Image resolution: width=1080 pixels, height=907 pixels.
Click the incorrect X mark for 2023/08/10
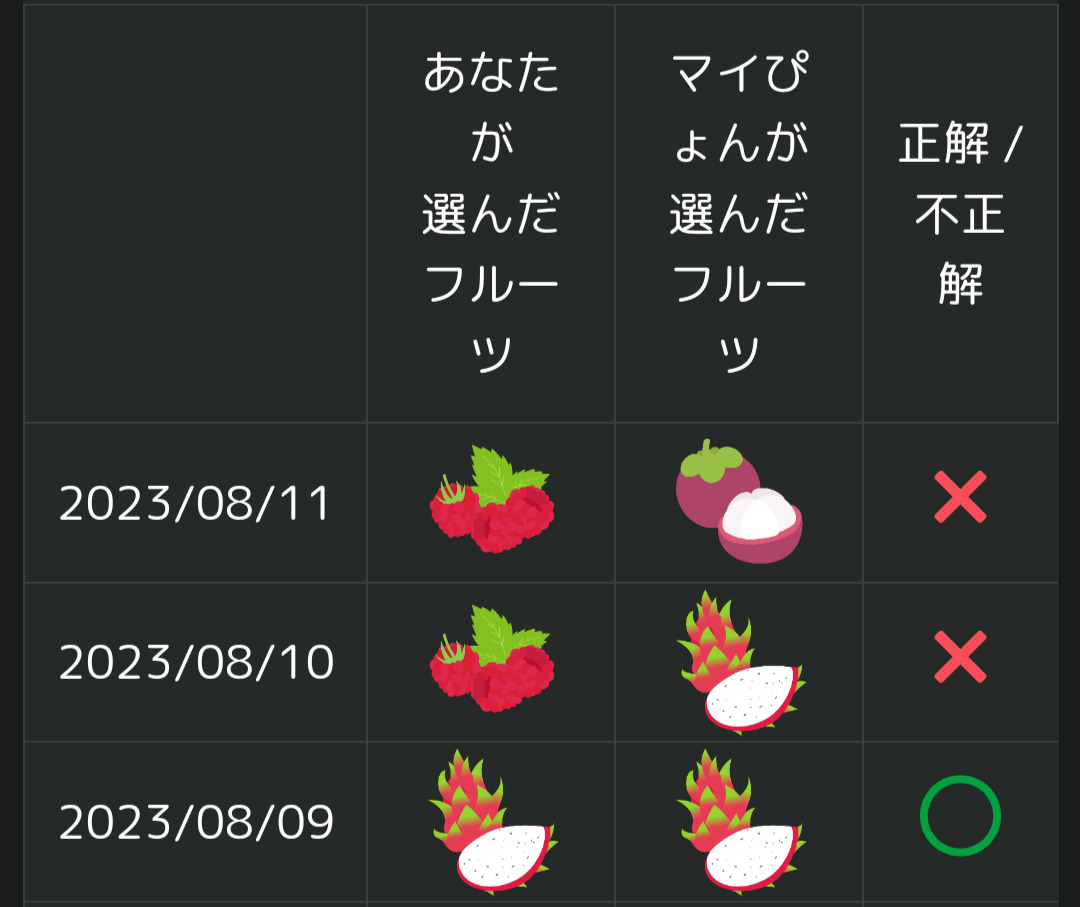(x=960, y=657)
